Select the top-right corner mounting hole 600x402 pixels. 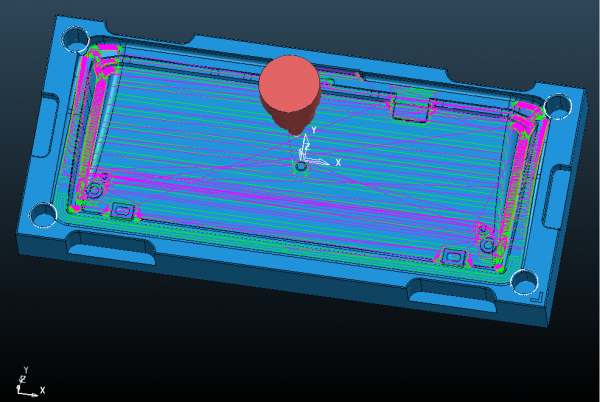click(557, 106)
